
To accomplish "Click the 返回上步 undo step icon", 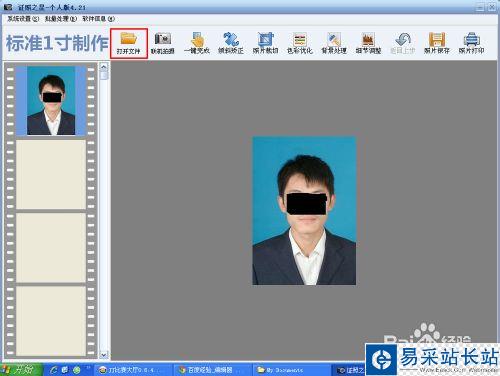I will [x=403, y=43].
